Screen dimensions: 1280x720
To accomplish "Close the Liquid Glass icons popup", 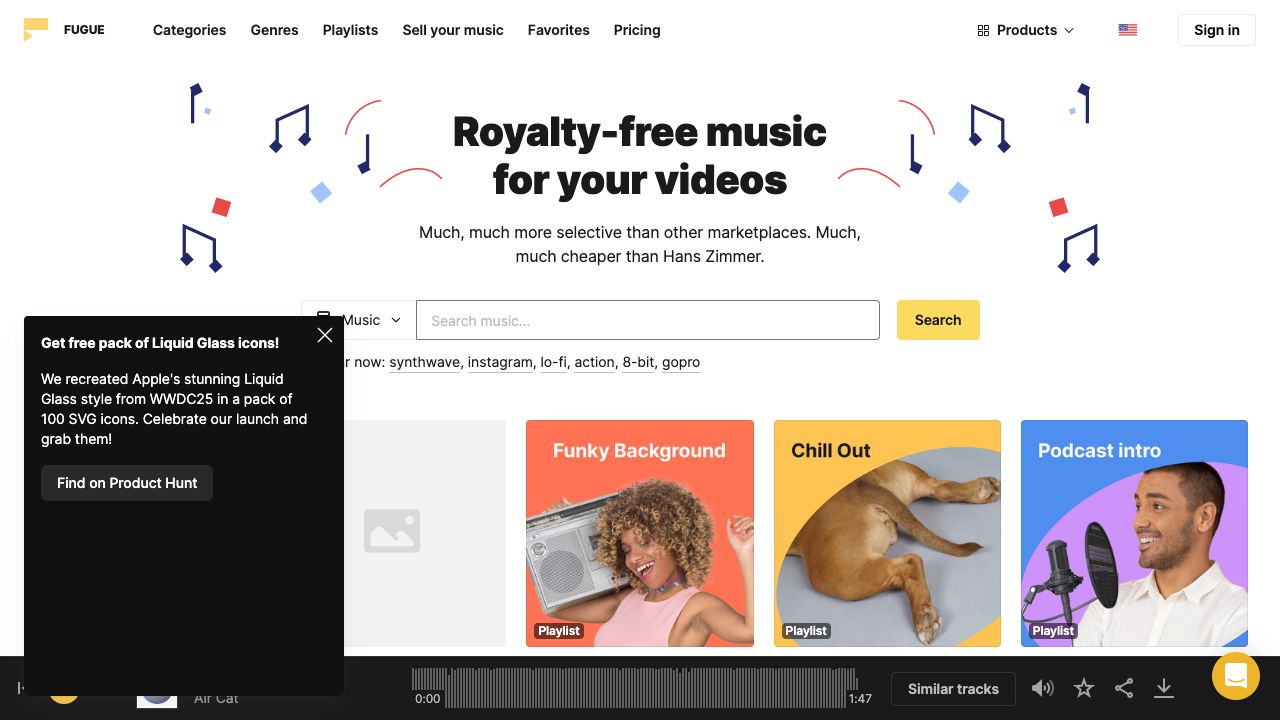I will coord(325,335).
